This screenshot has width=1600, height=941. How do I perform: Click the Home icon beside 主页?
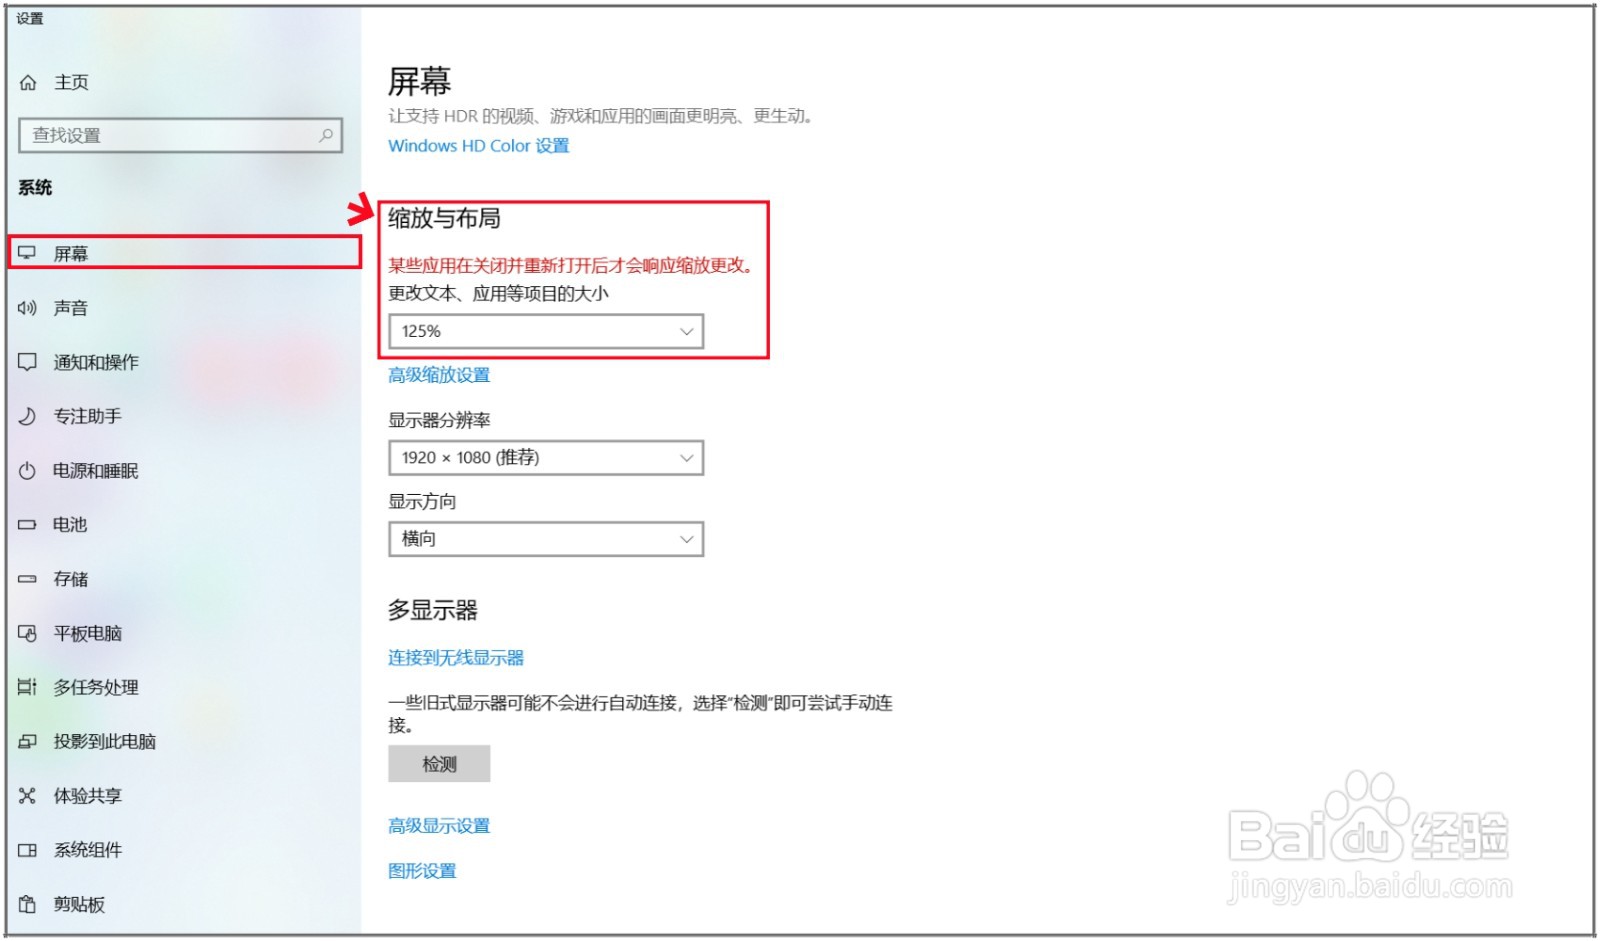(x=28, y=83)
